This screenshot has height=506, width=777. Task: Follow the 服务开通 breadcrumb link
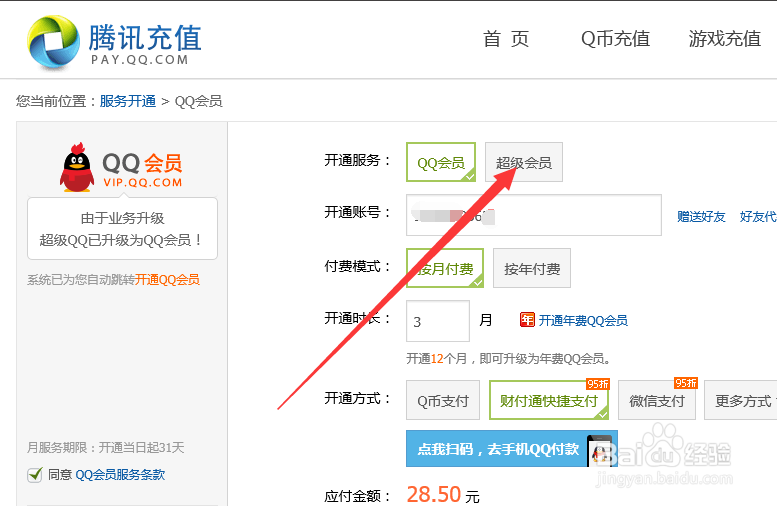[128, 101]
